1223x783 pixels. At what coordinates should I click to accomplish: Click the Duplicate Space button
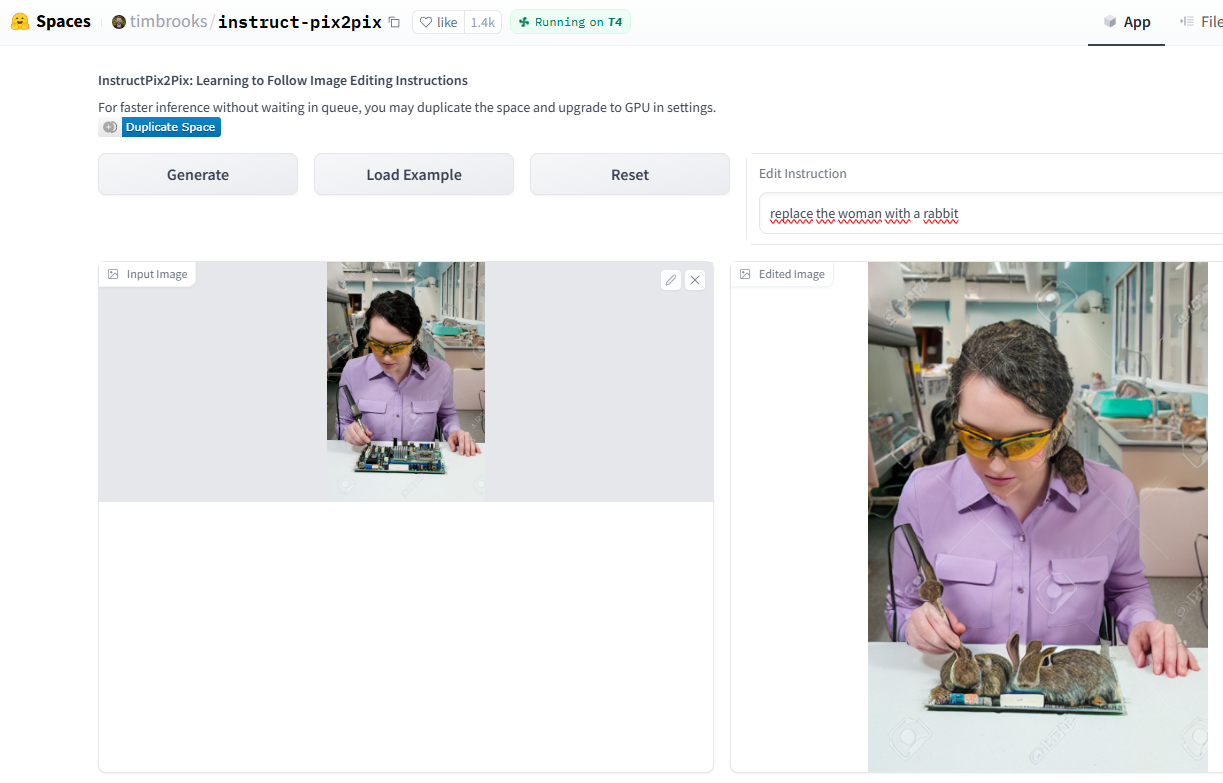coord(160,127)
